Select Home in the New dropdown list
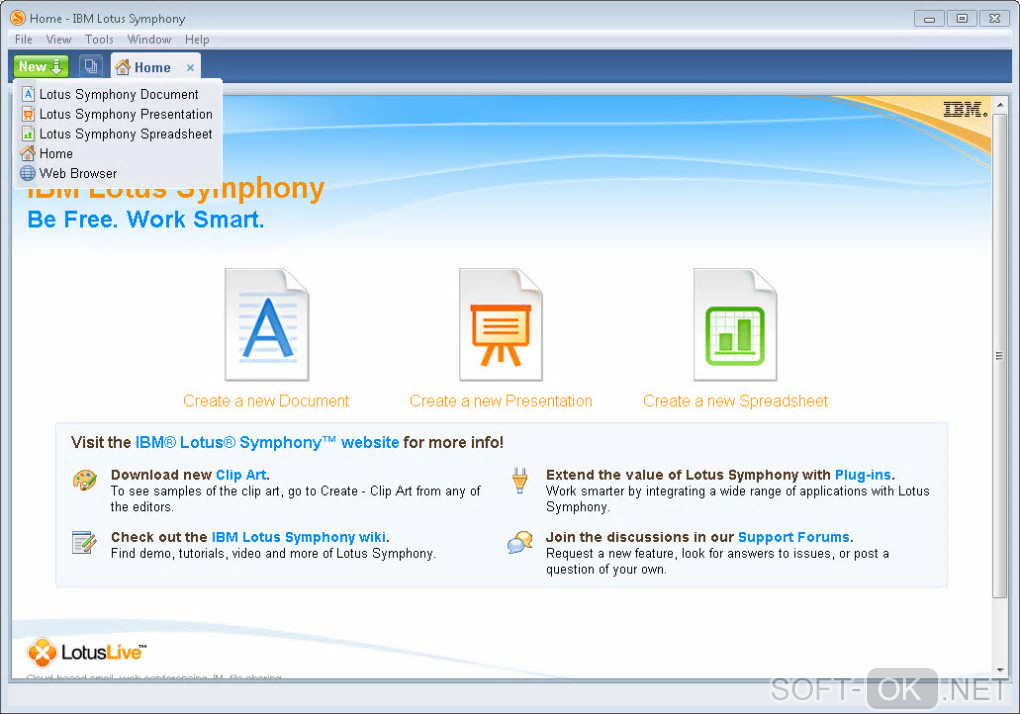 tap(118, 153)
